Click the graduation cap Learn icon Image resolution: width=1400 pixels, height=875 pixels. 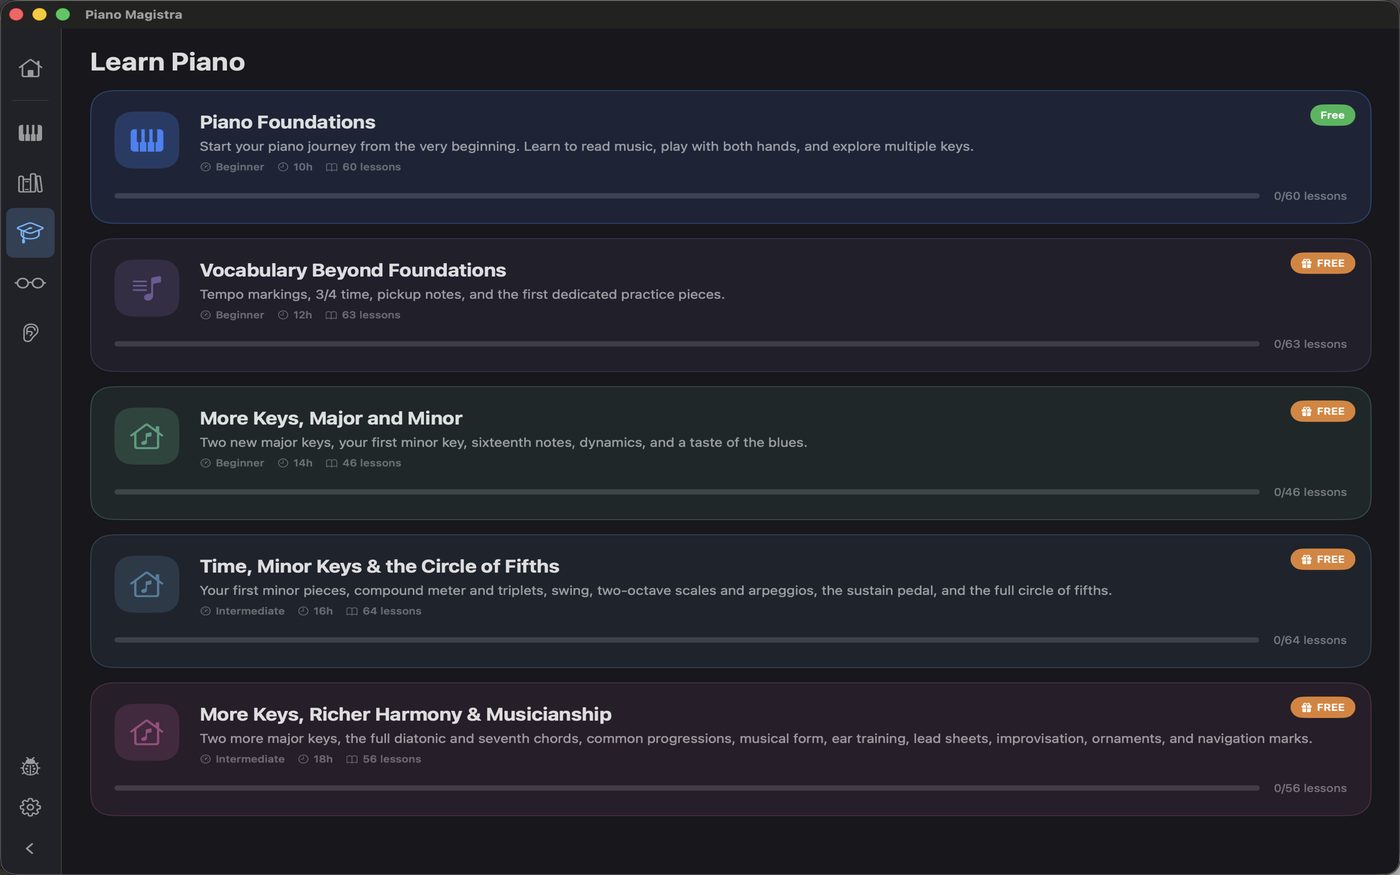click(30, 233)
